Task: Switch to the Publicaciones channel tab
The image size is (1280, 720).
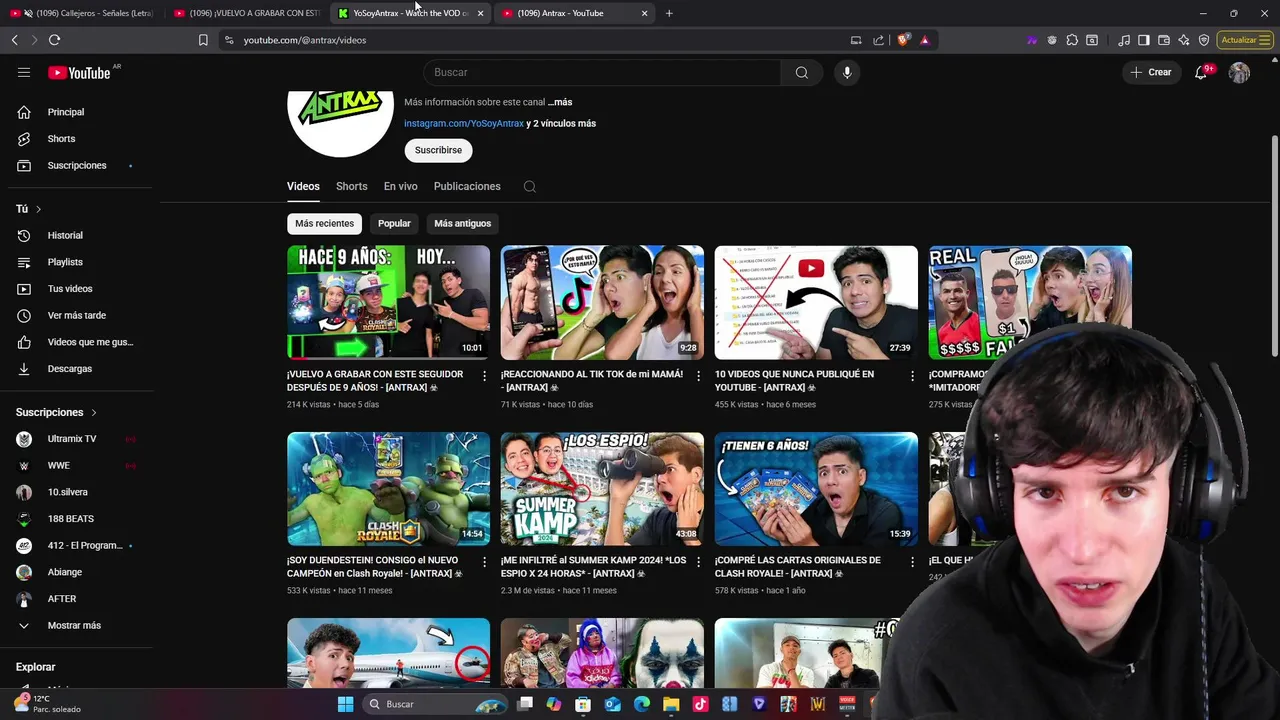Action: point(467,186)
